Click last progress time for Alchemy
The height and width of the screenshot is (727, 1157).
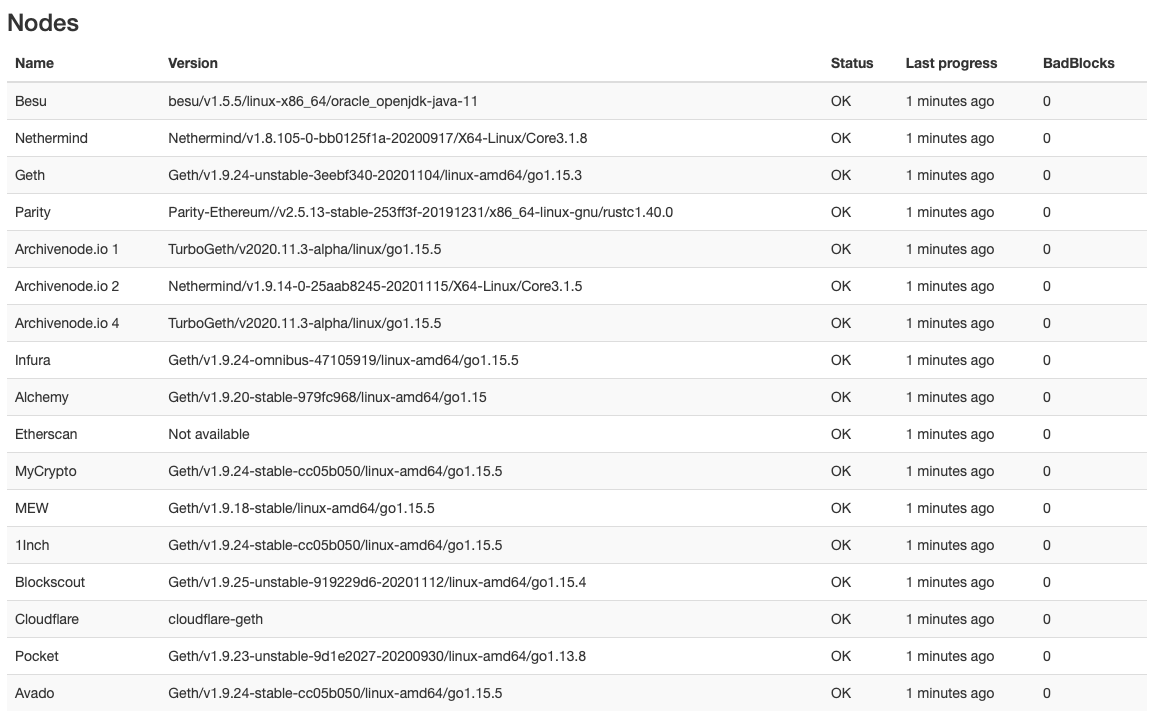950,397
